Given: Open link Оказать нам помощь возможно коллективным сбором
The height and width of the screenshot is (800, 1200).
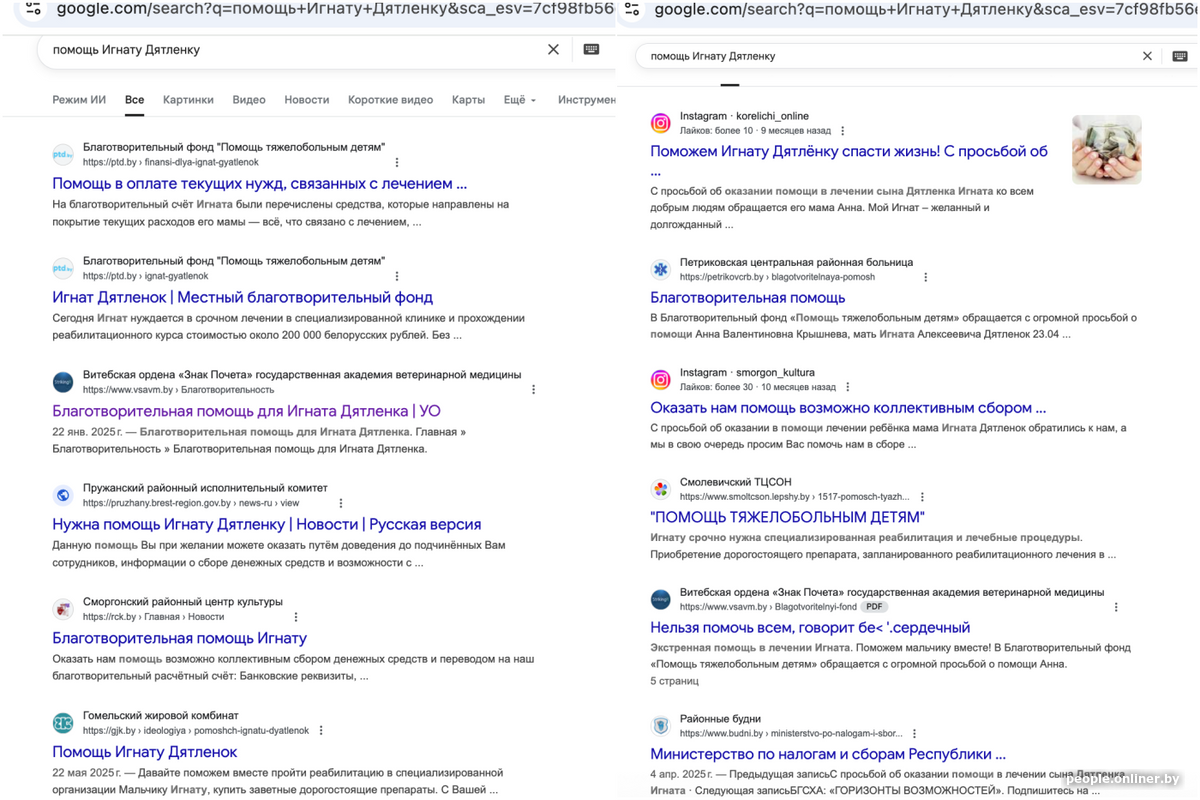Looking at the screenshot, I should click(848, 408).
